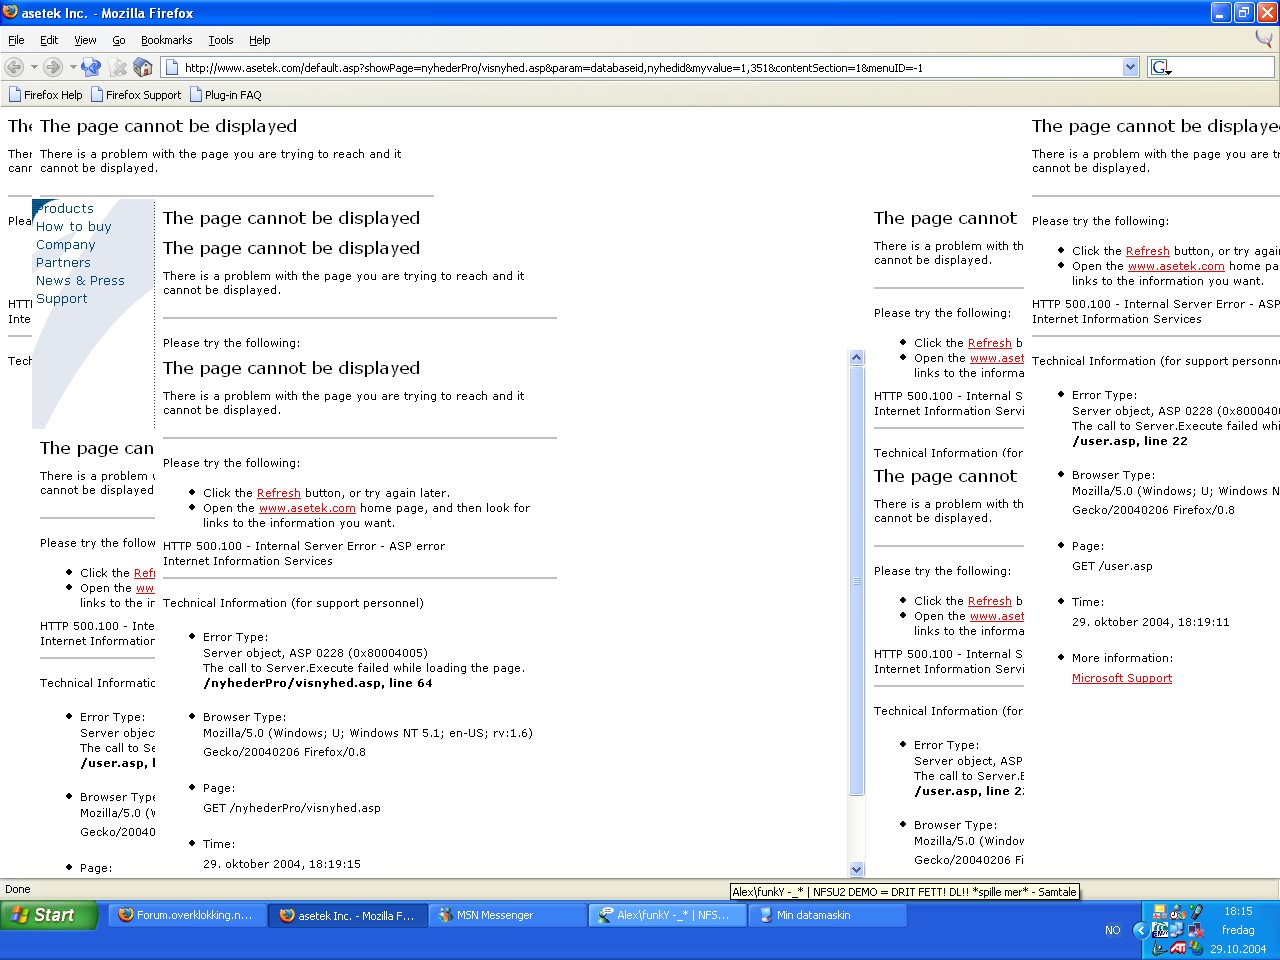Switch to Forum.overklokking taskbar window
The image size is (1280, 960).
187,915
